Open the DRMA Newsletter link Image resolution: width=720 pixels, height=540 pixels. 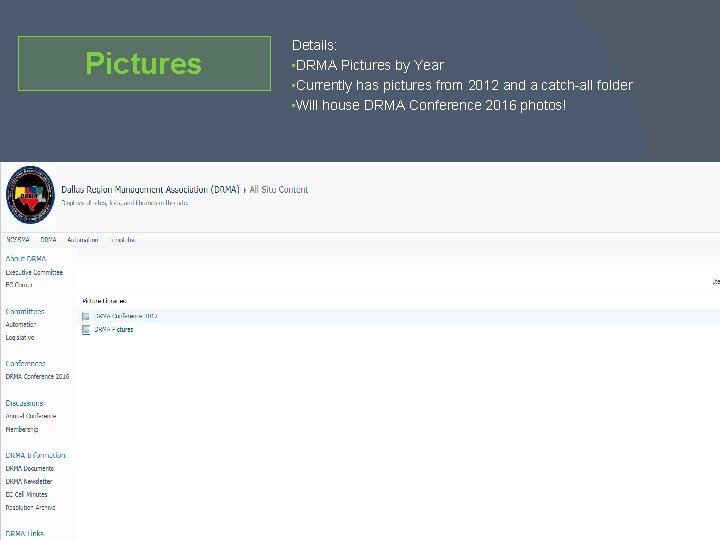point(28,481)
